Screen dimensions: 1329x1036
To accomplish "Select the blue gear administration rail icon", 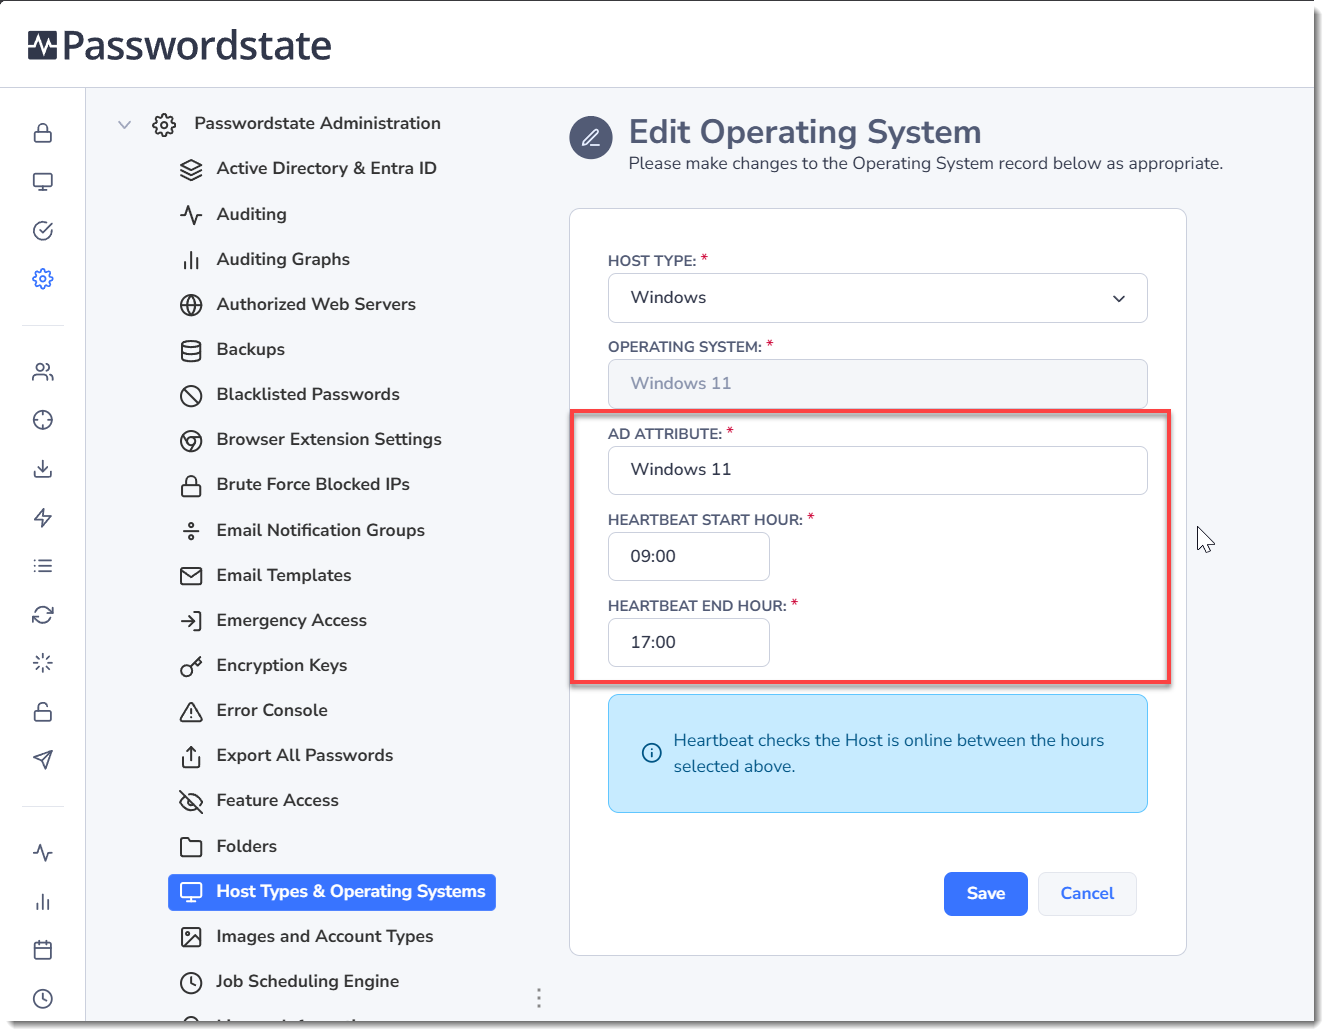I will point(43,279).
